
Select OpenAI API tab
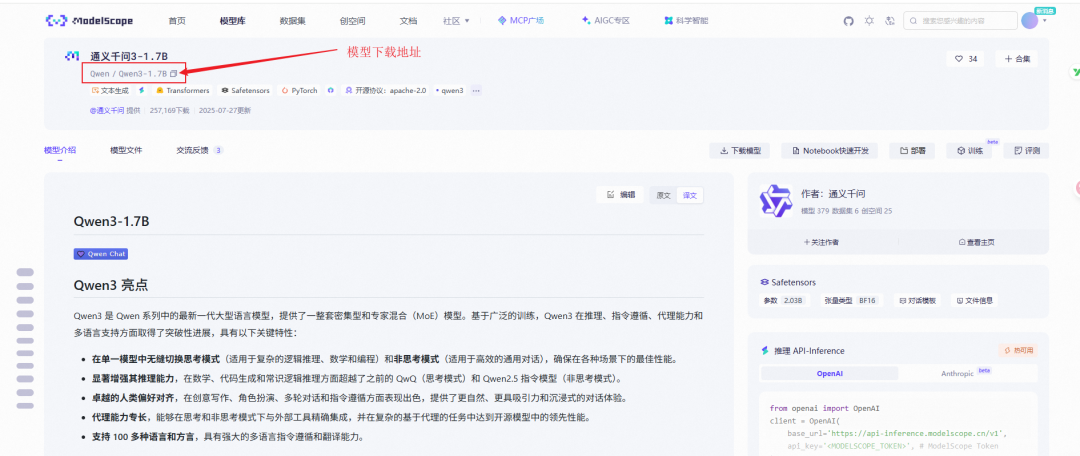coord(829,373)
